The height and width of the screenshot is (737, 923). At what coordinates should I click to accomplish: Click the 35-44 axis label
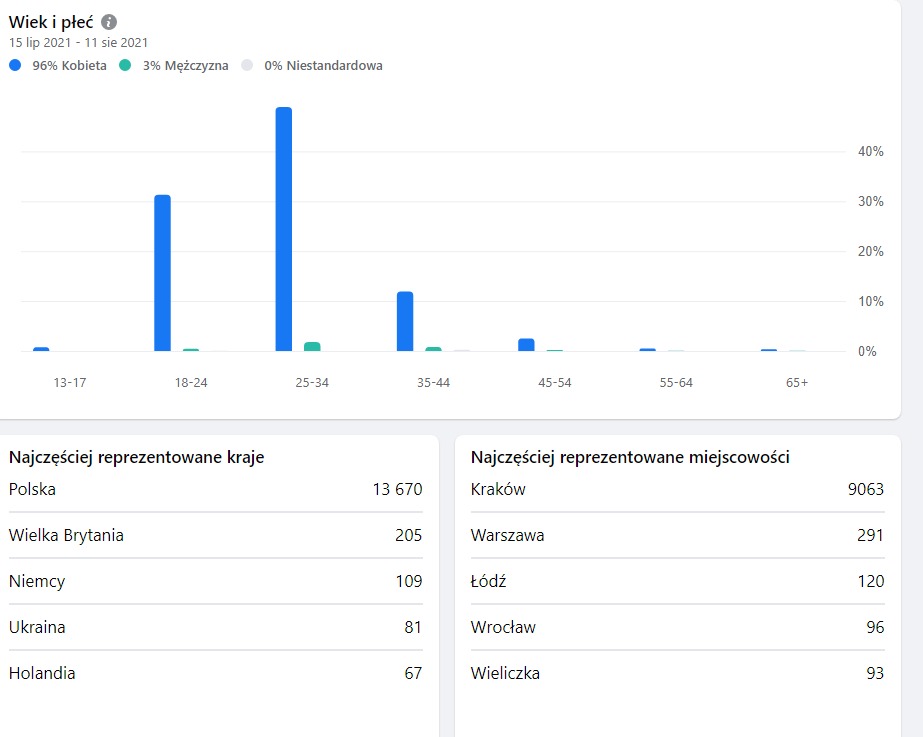[433, 383]
